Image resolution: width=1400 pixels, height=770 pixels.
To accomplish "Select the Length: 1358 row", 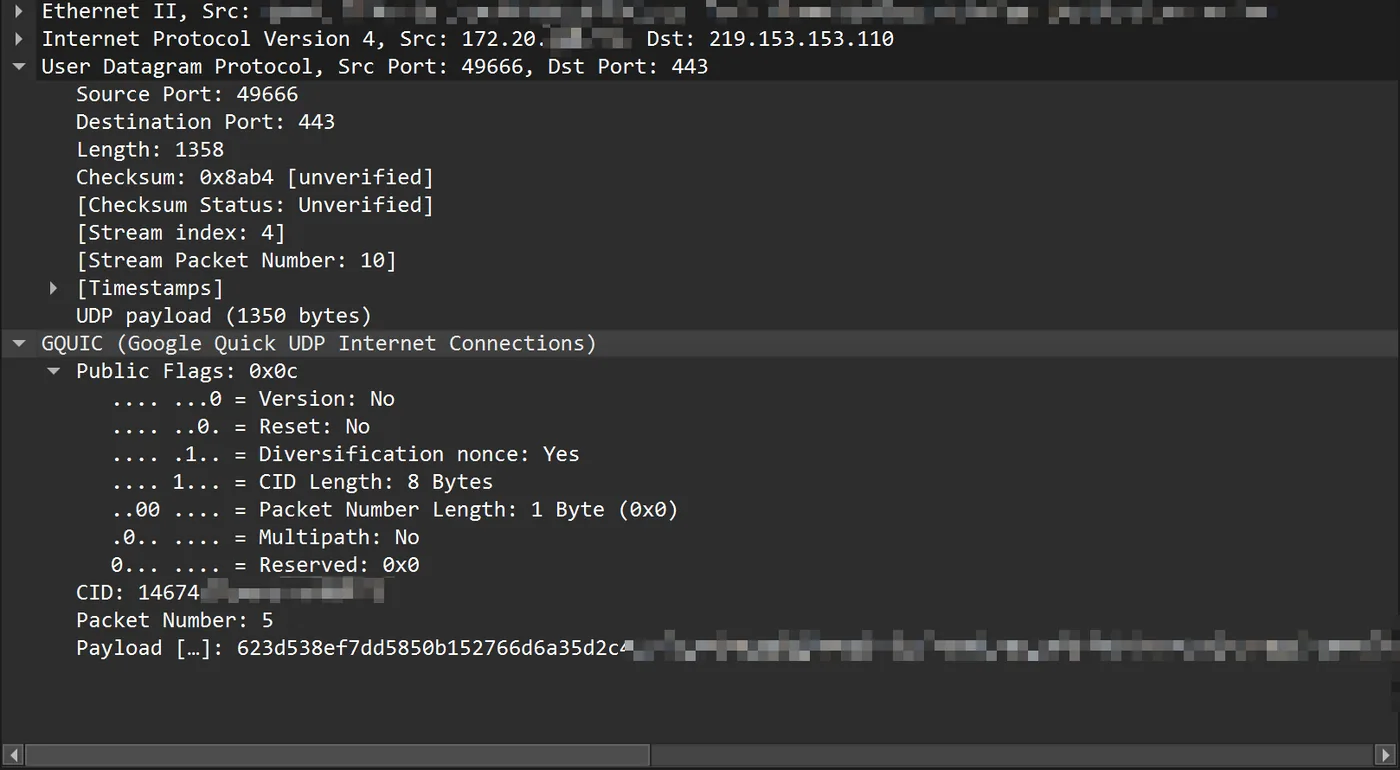I will [x=150, y=150].
